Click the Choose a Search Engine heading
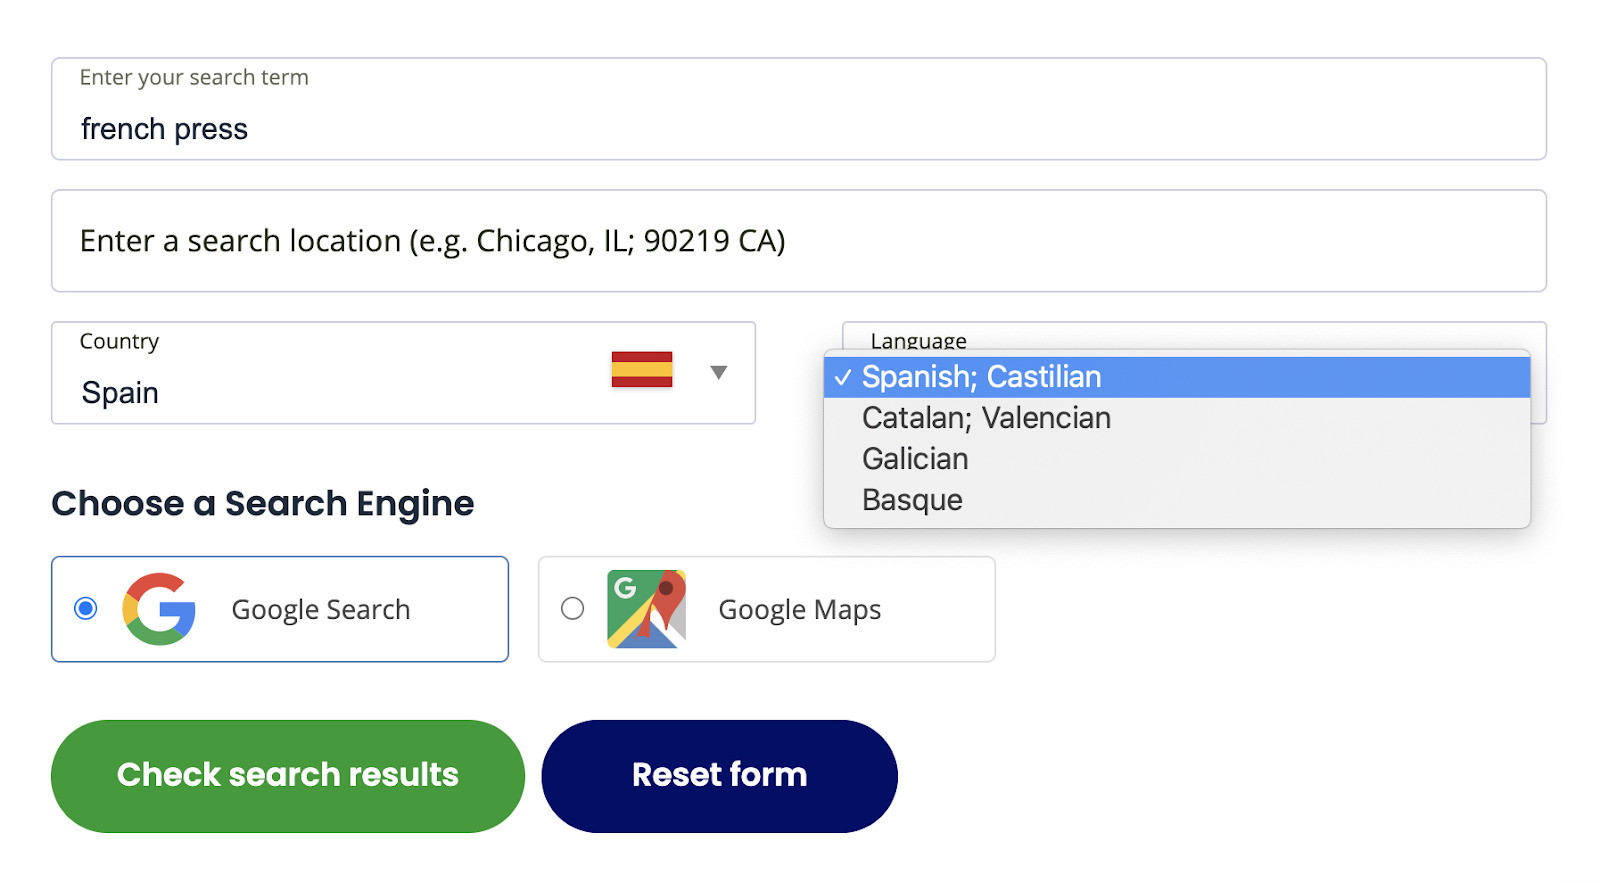 pyautogui.click(x=263, y=504)
